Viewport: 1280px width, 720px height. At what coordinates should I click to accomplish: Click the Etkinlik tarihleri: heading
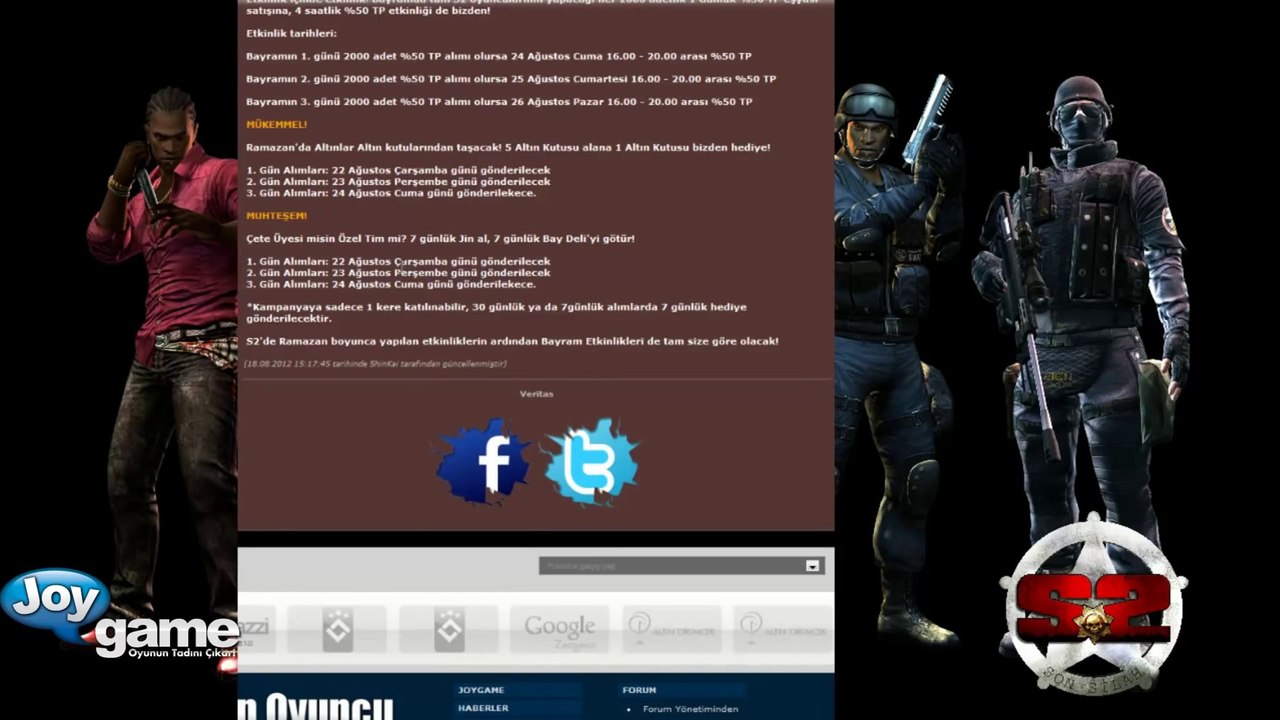[291, 33]
